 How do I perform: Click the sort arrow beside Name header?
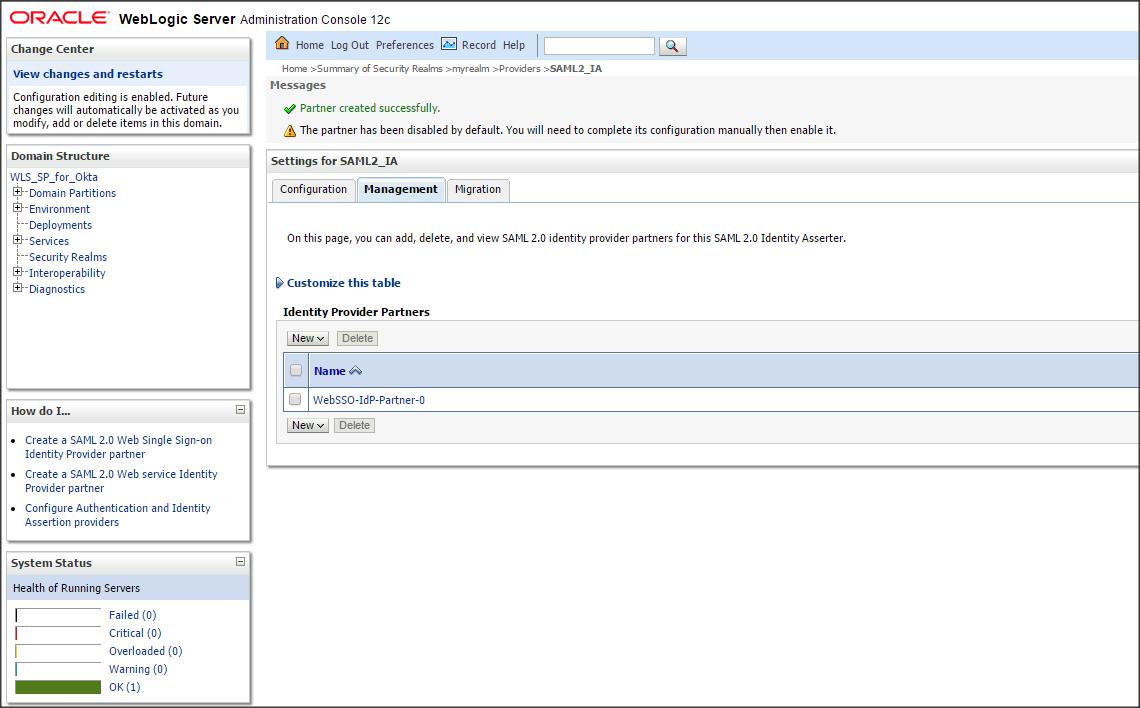[x=356, y=371]
